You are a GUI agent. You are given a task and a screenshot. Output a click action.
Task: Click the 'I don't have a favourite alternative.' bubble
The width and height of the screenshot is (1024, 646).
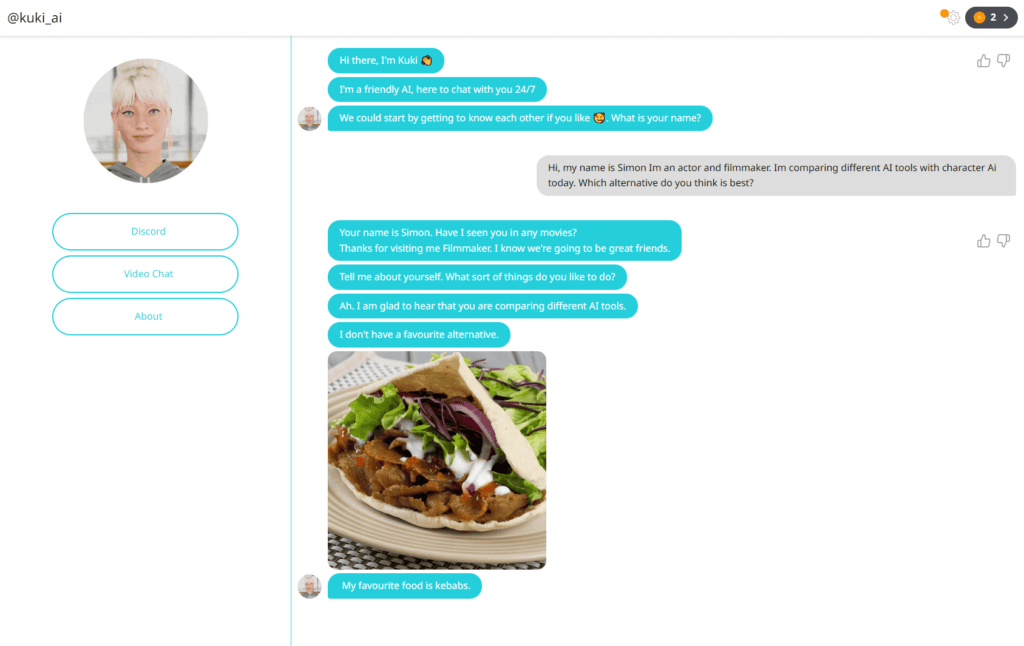point(419,334)
